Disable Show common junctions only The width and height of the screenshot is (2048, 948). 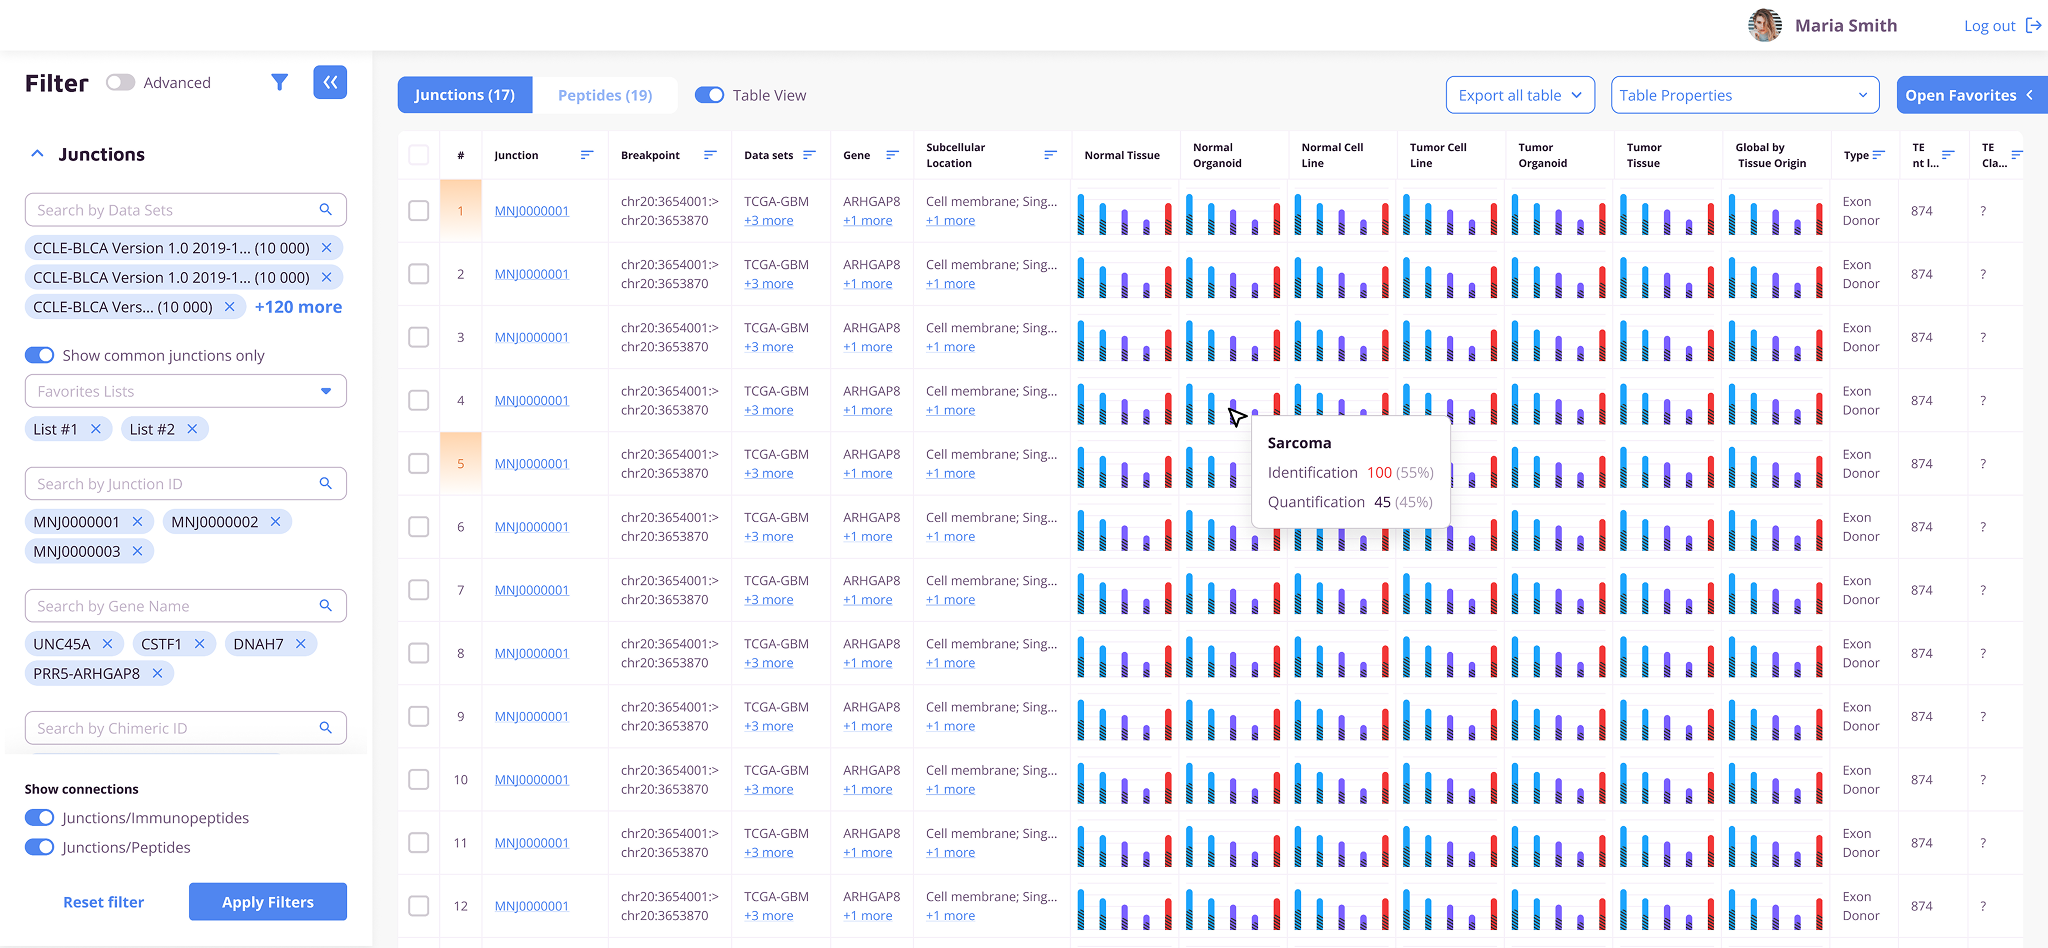(40, 355)
